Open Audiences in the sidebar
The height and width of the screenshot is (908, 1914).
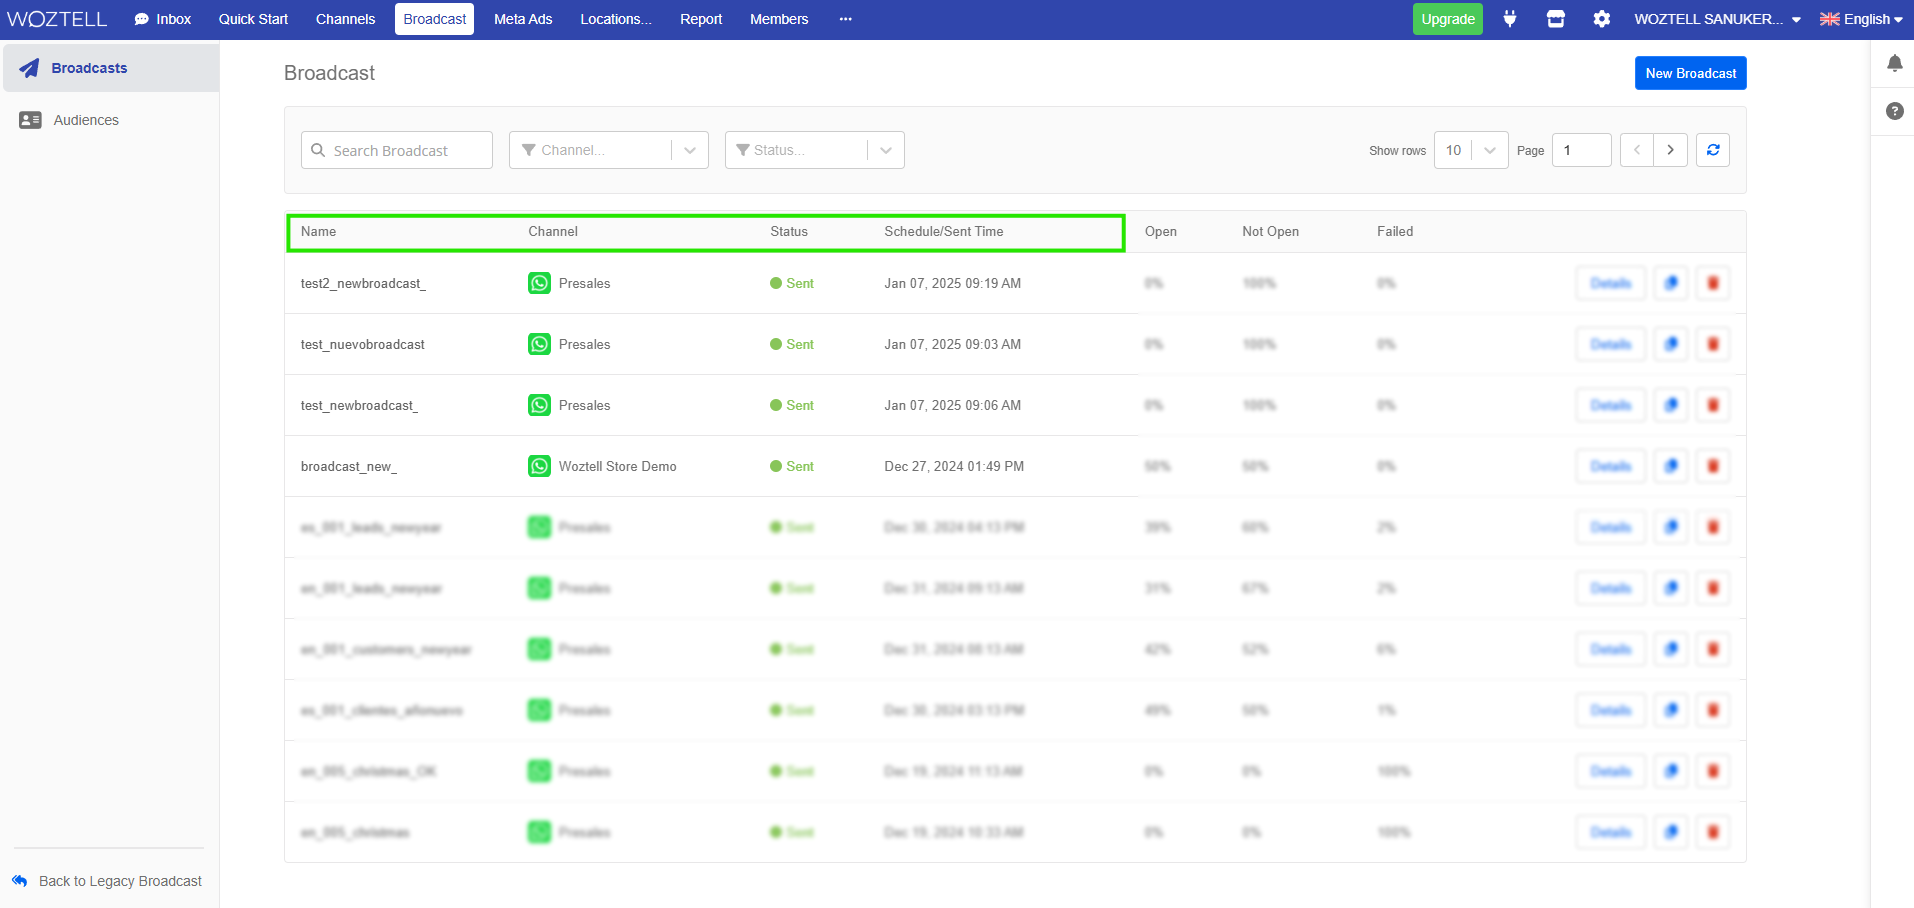(86, 120)
